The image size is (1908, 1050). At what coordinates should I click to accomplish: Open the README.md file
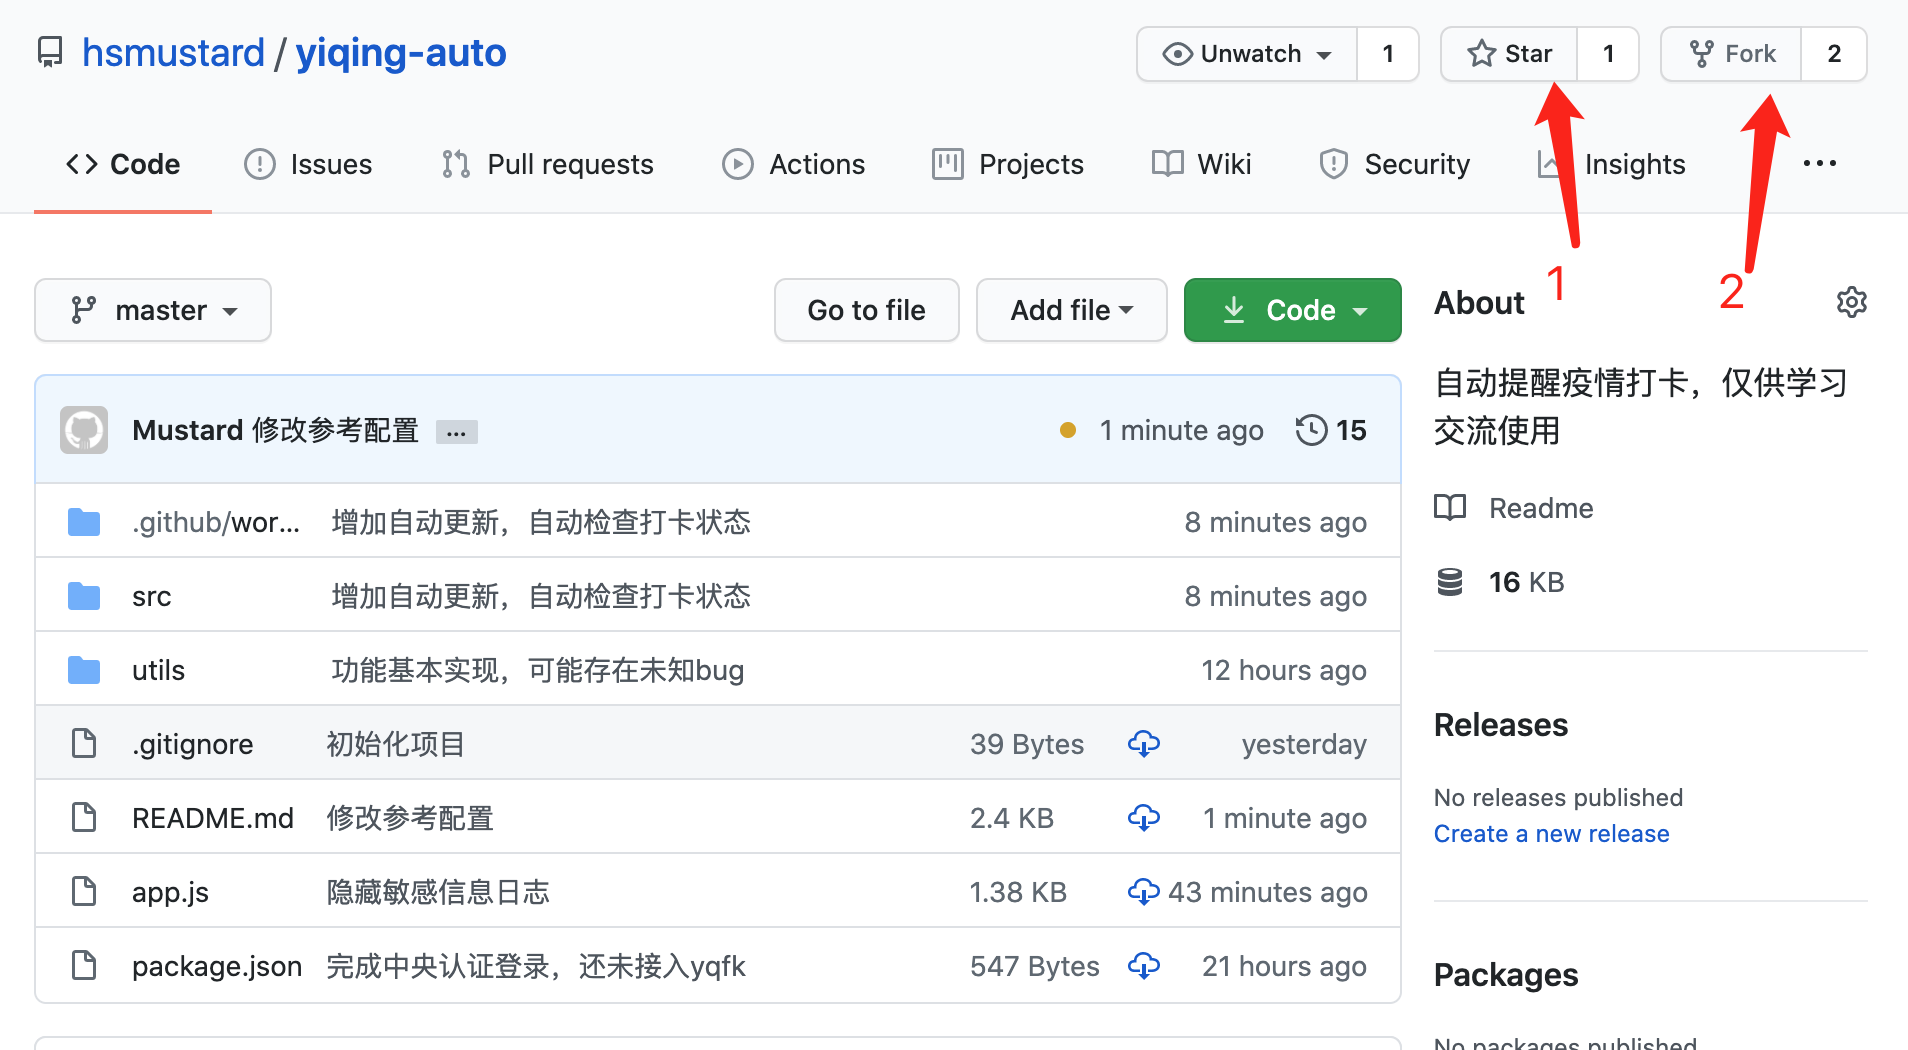(213, 818)
